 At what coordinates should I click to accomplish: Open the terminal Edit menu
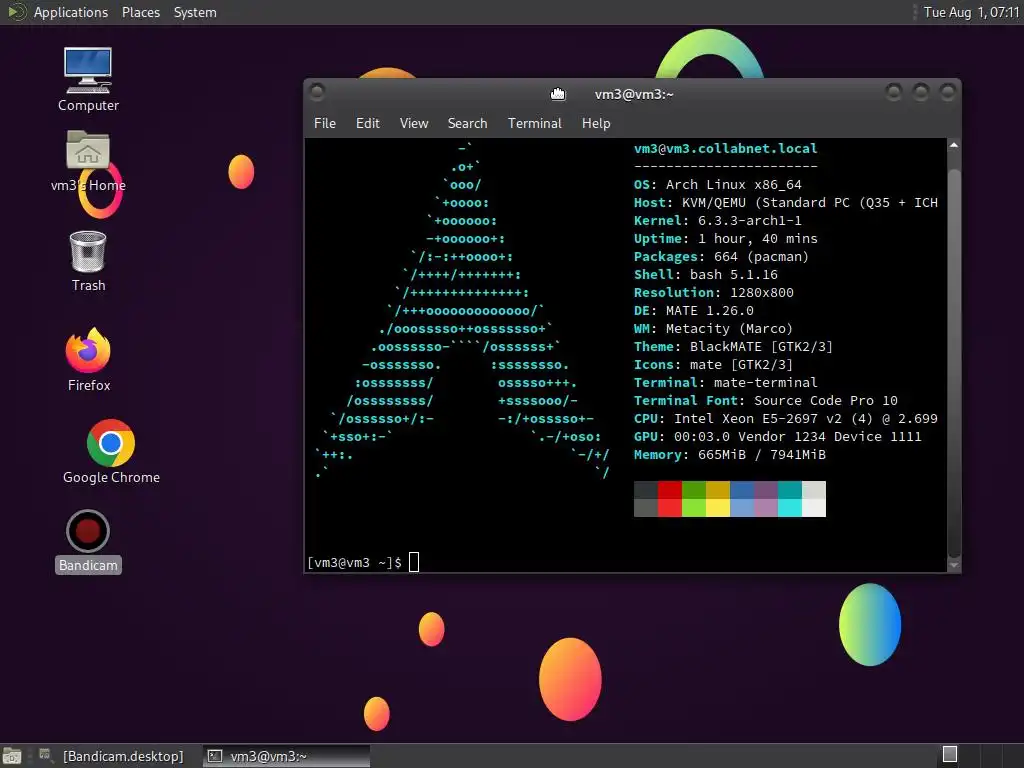[x=368, y=123]
